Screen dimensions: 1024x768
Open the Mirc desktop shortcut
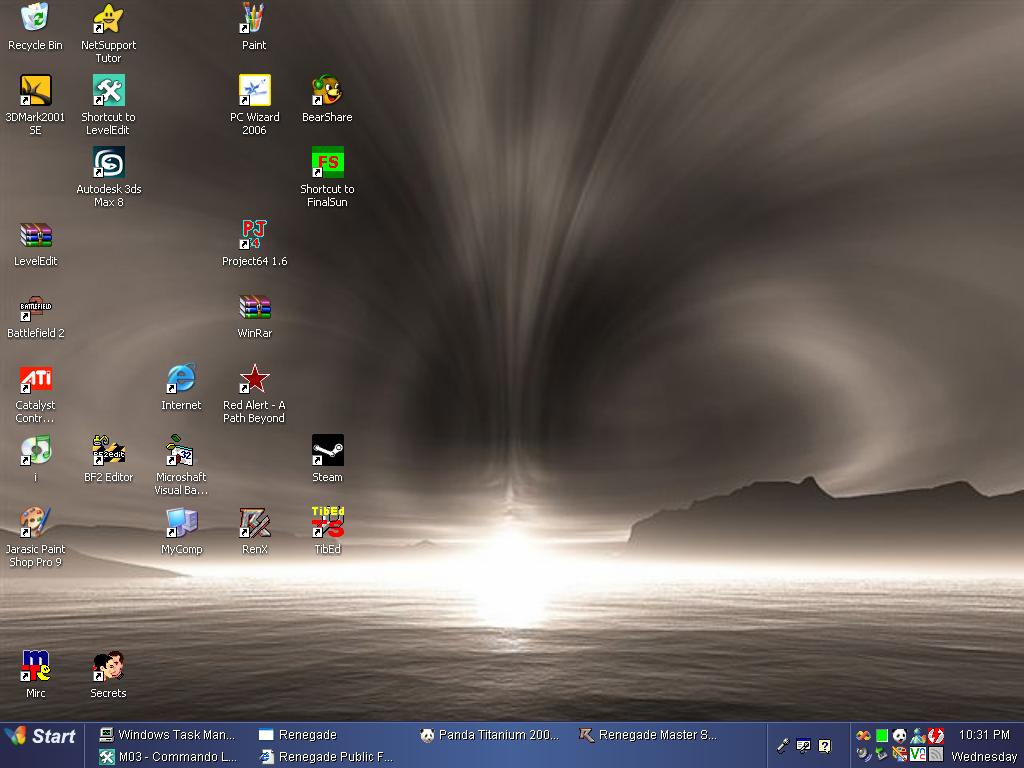pos(35,667)
